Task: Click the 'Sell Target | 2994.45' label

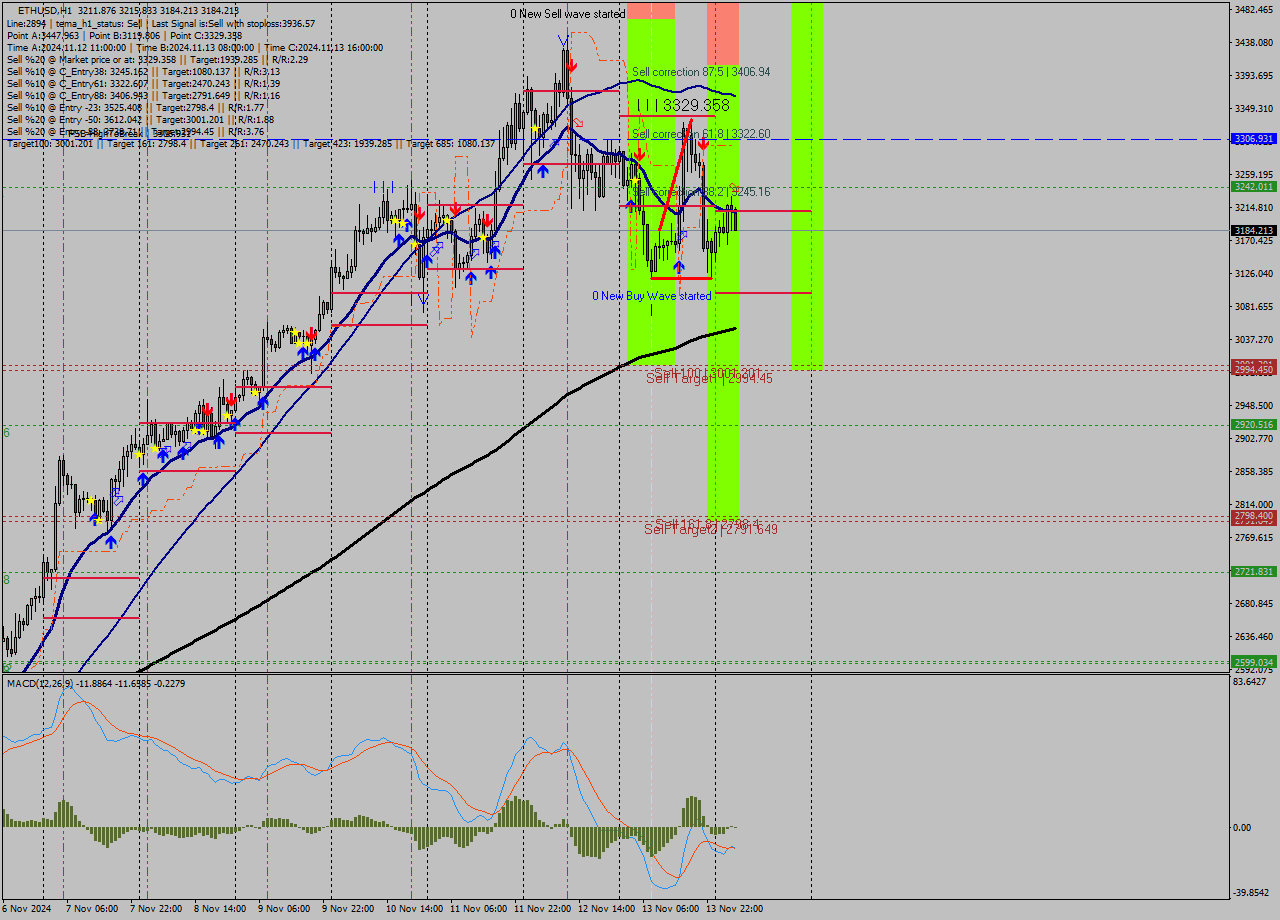Action: pyautogui.click(x=710, y=378)
